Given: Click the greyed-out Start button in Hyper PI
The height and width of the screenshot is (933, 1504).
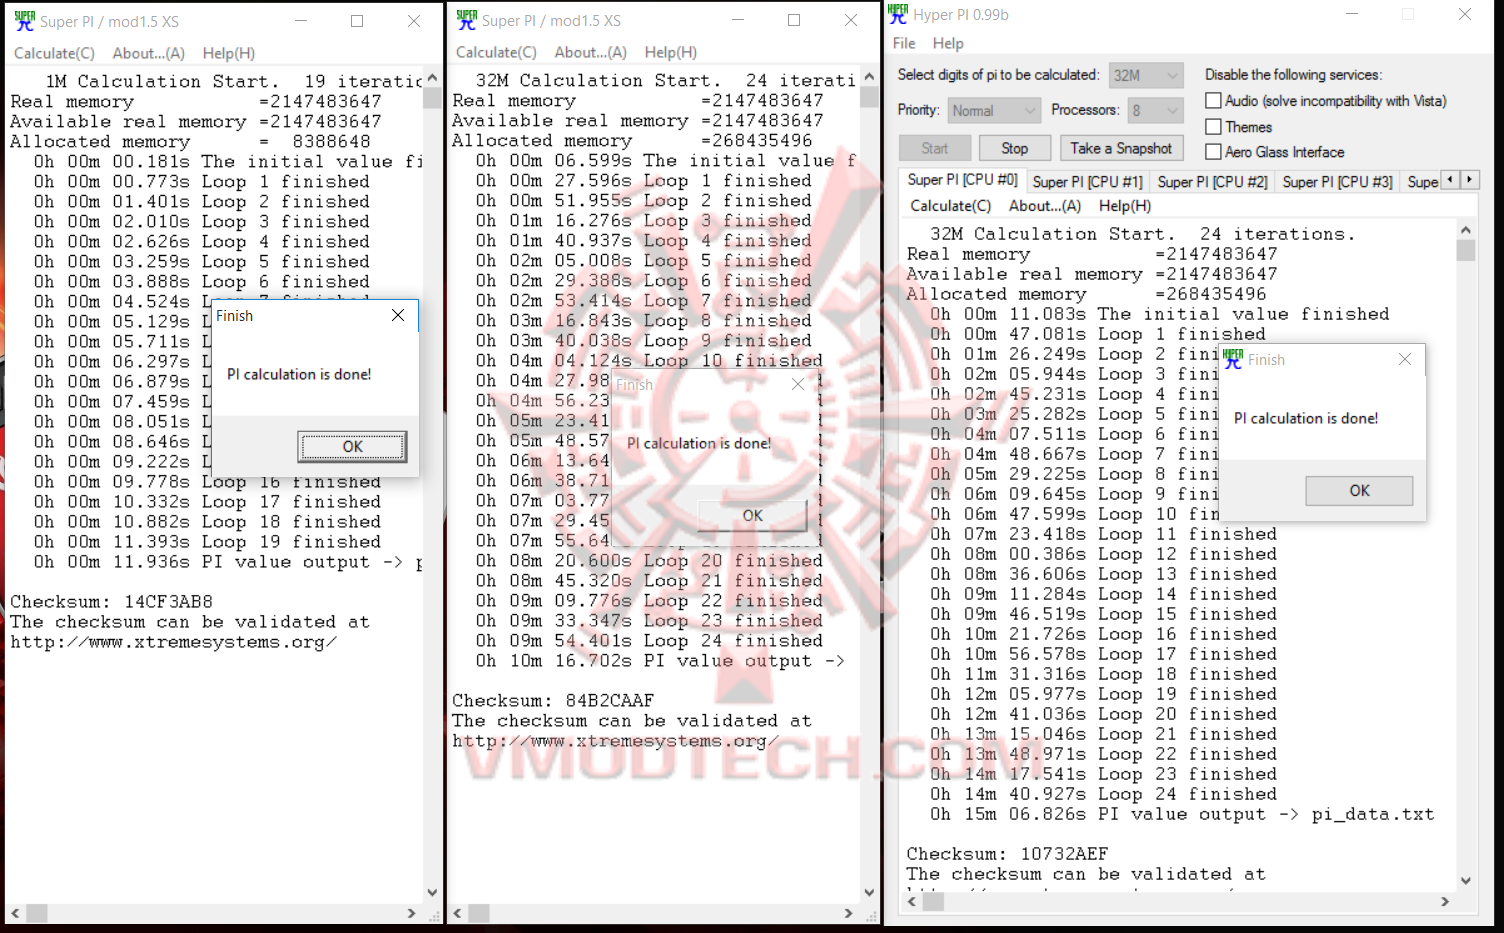Looking at the screenshot, I should (x=935, y=148).
